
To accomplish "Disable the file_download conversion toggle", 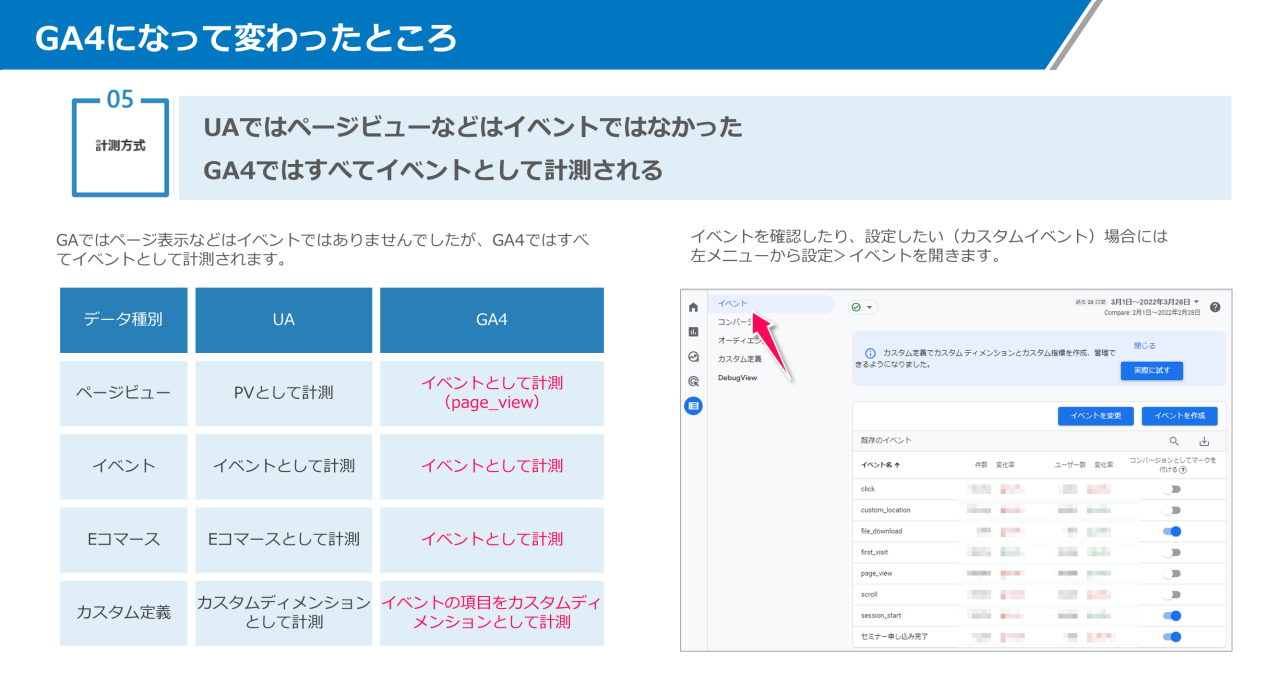I will click(x=1173, y=531).
